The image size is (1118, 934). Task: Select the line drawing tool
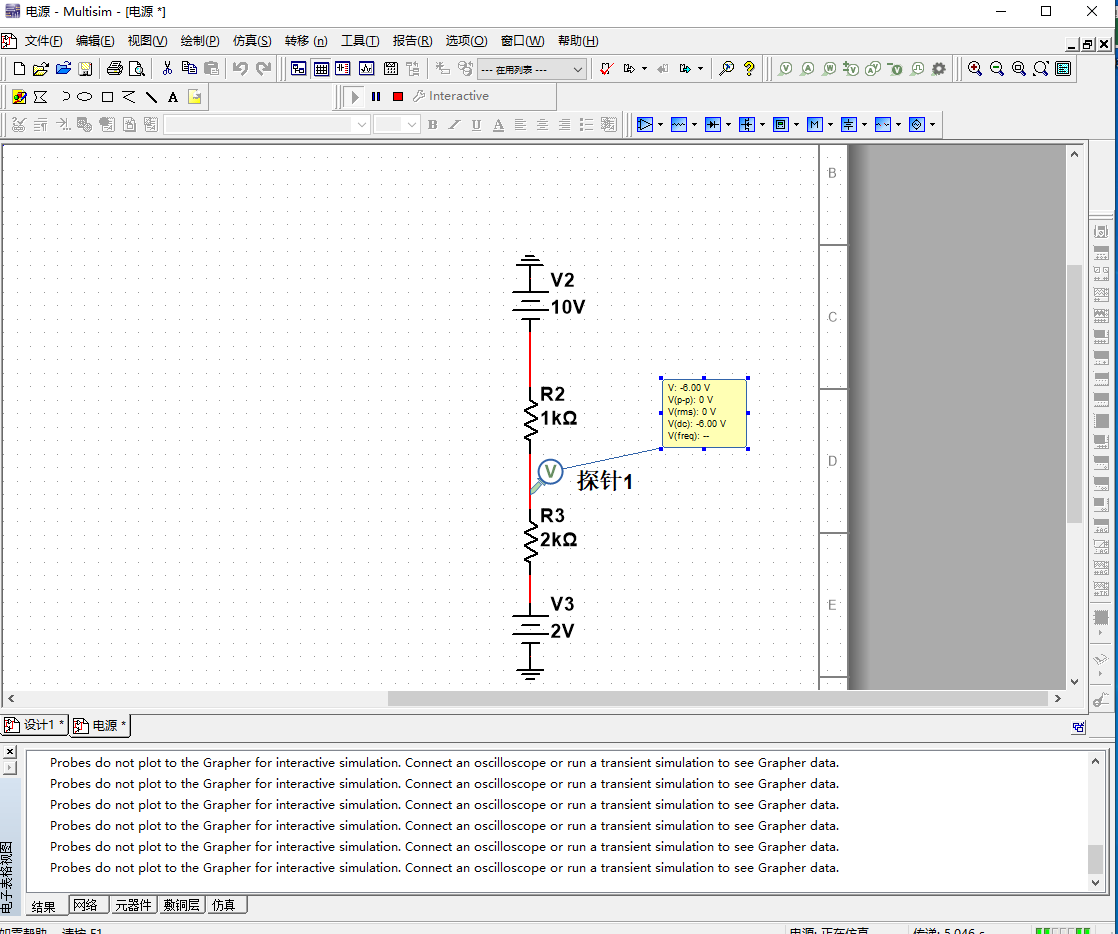151,97
